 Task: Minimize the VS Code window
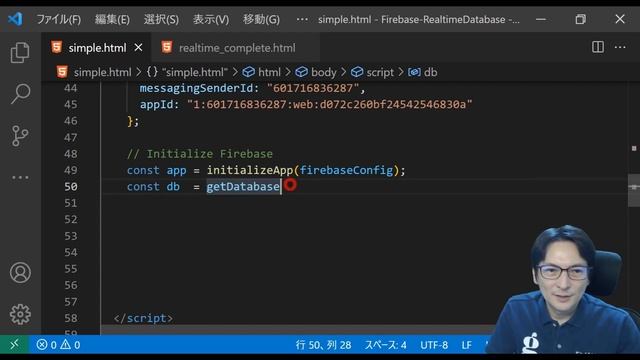pos(541,19)
